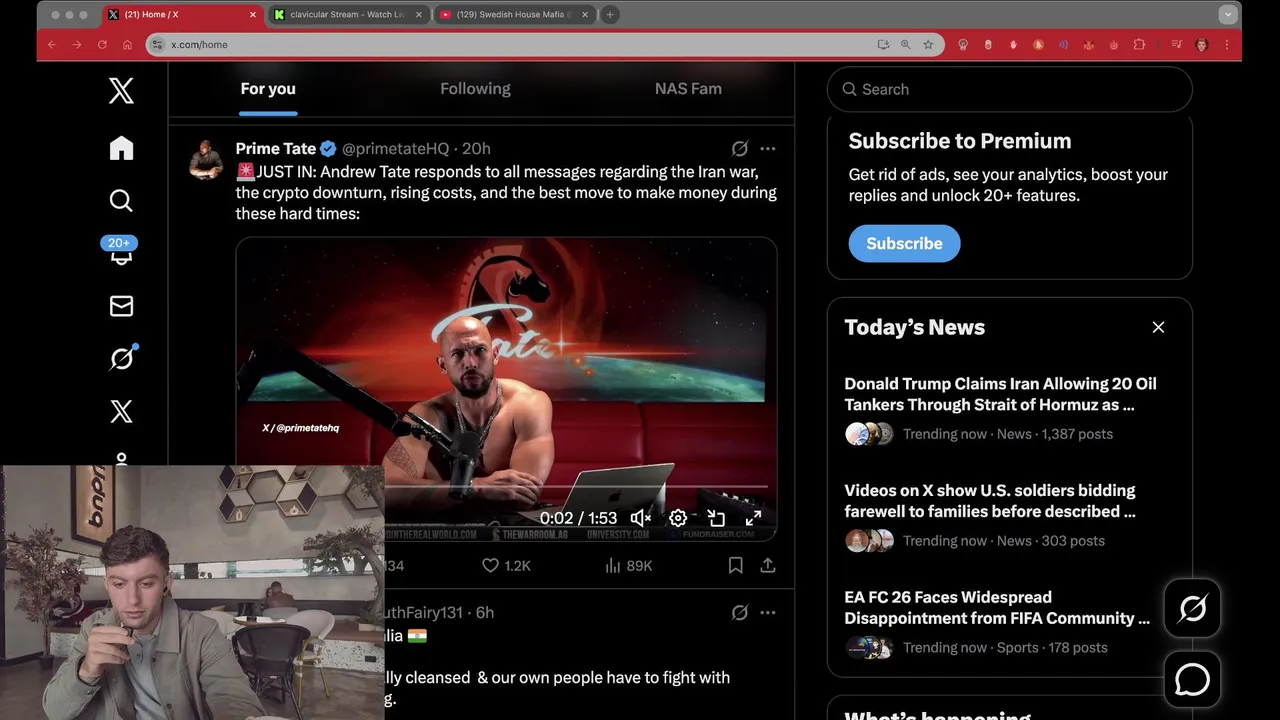View analytics showing 89K views

point(628,565)
